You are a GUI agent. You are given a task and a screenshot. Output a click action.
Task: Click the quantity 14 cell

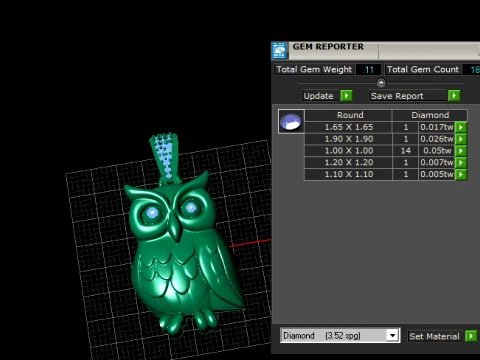pyautogui.click(x=405, y=151)
